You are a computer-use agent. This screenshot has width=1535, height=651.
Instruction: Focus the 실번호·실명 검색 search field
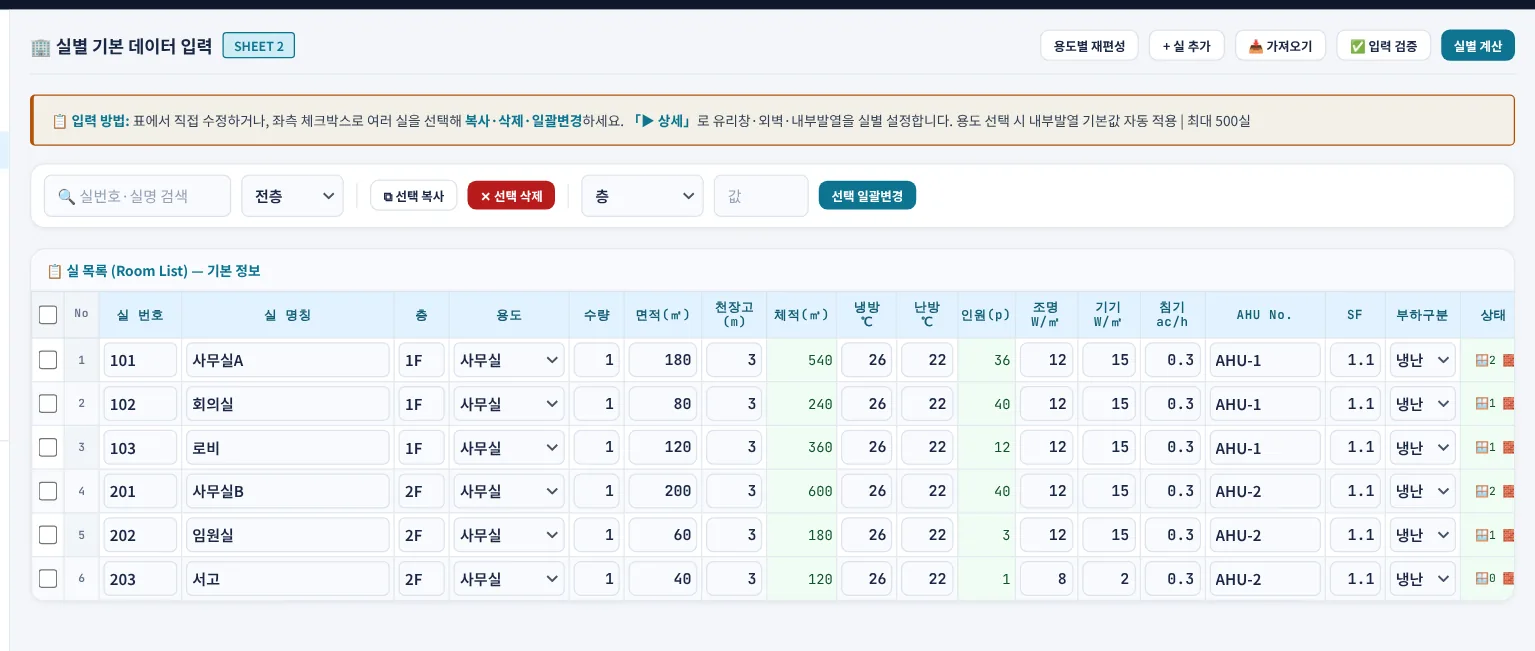click(x=137, y=196)
